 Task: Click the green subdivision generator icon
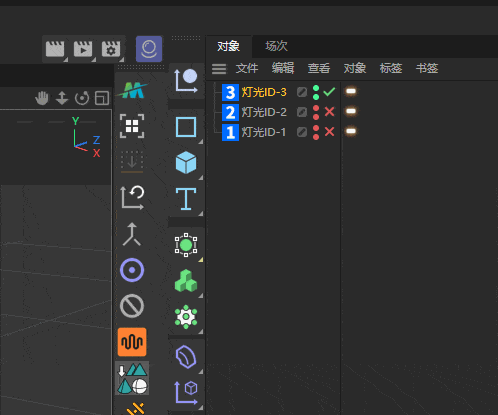click(x=186, y=245)
